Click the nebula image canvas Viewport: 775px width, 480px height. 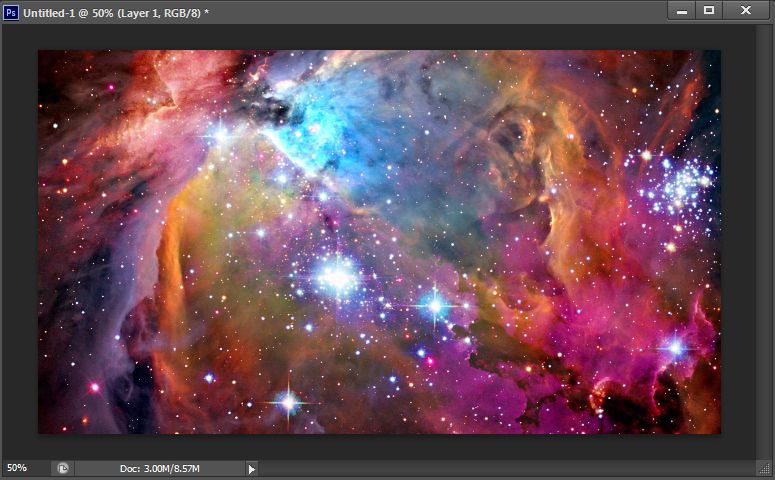[x=379, y=242]
